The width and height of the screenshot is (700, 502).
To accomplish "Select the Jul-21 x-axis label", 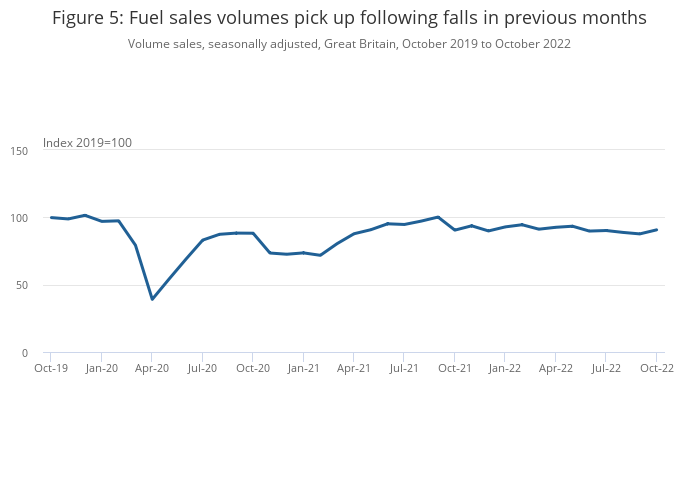I will 404,368.
